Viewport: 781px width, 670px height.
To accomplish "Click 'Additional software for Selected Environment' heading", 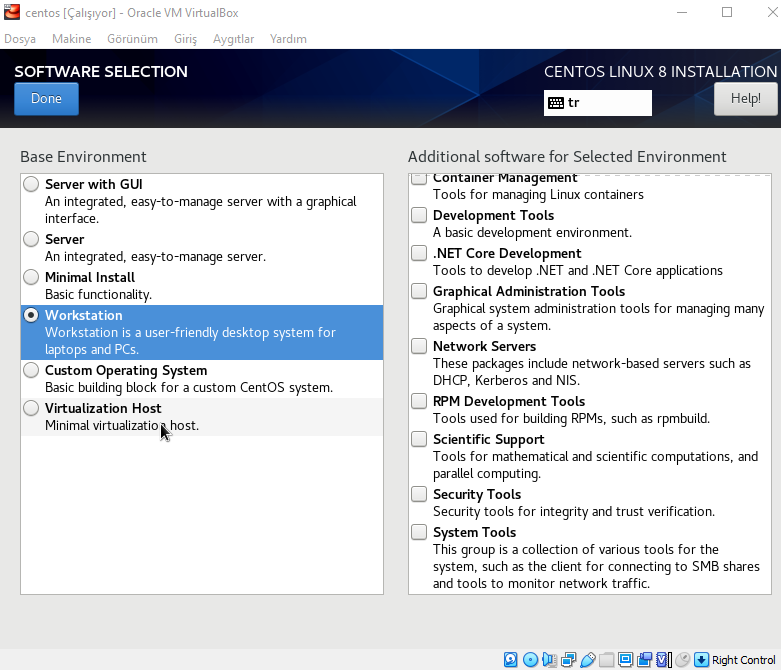I will [567, 157].
